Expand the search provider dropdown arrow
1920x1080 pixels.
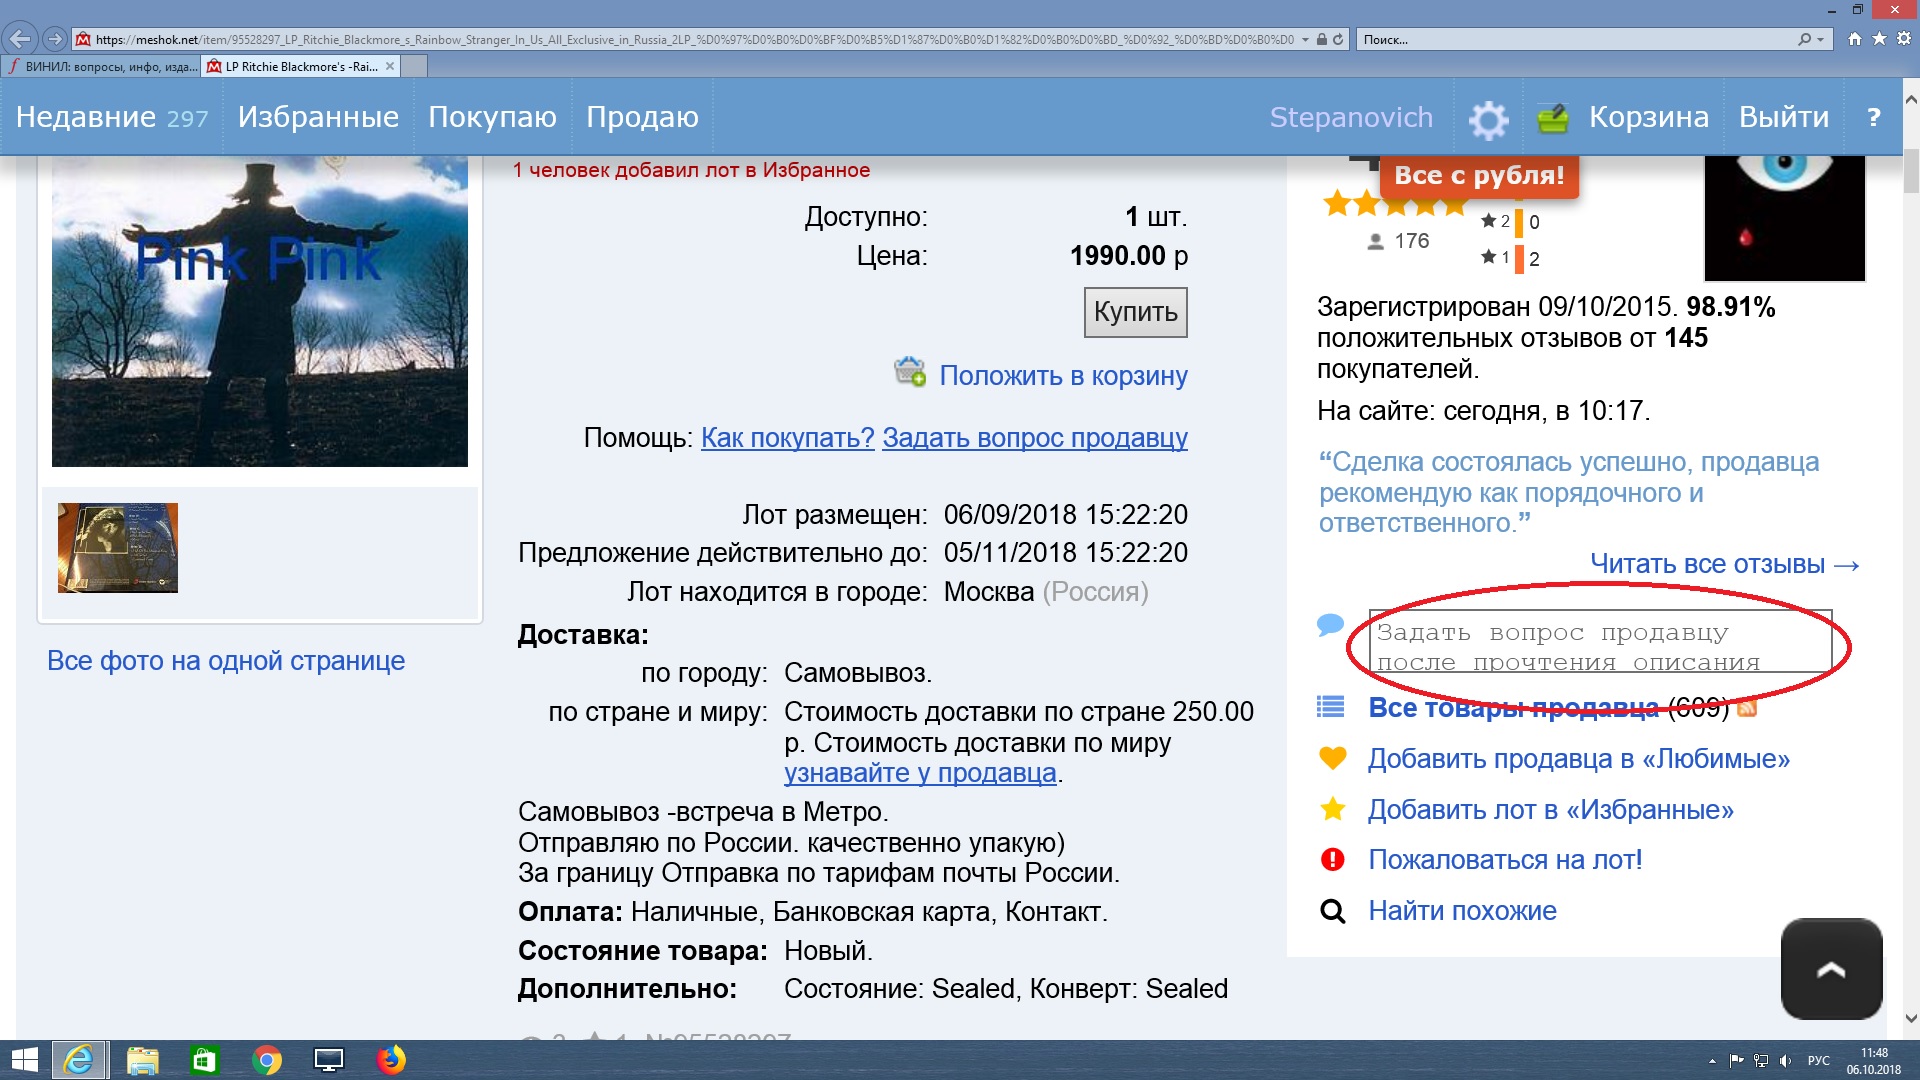(1820, 40)
